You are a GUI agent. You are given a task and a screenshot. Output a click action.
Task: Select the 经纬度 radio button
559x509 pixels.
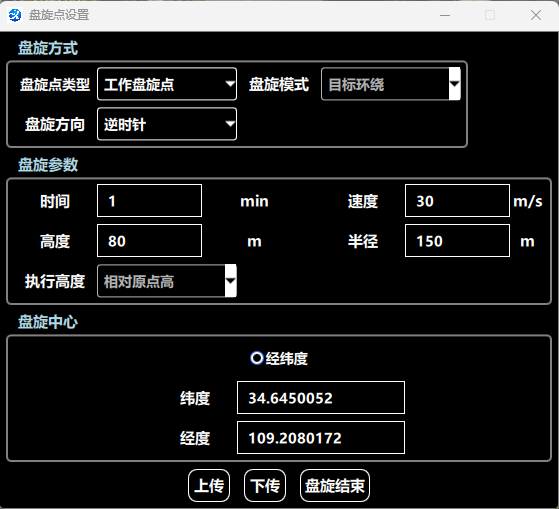point(257,358)
